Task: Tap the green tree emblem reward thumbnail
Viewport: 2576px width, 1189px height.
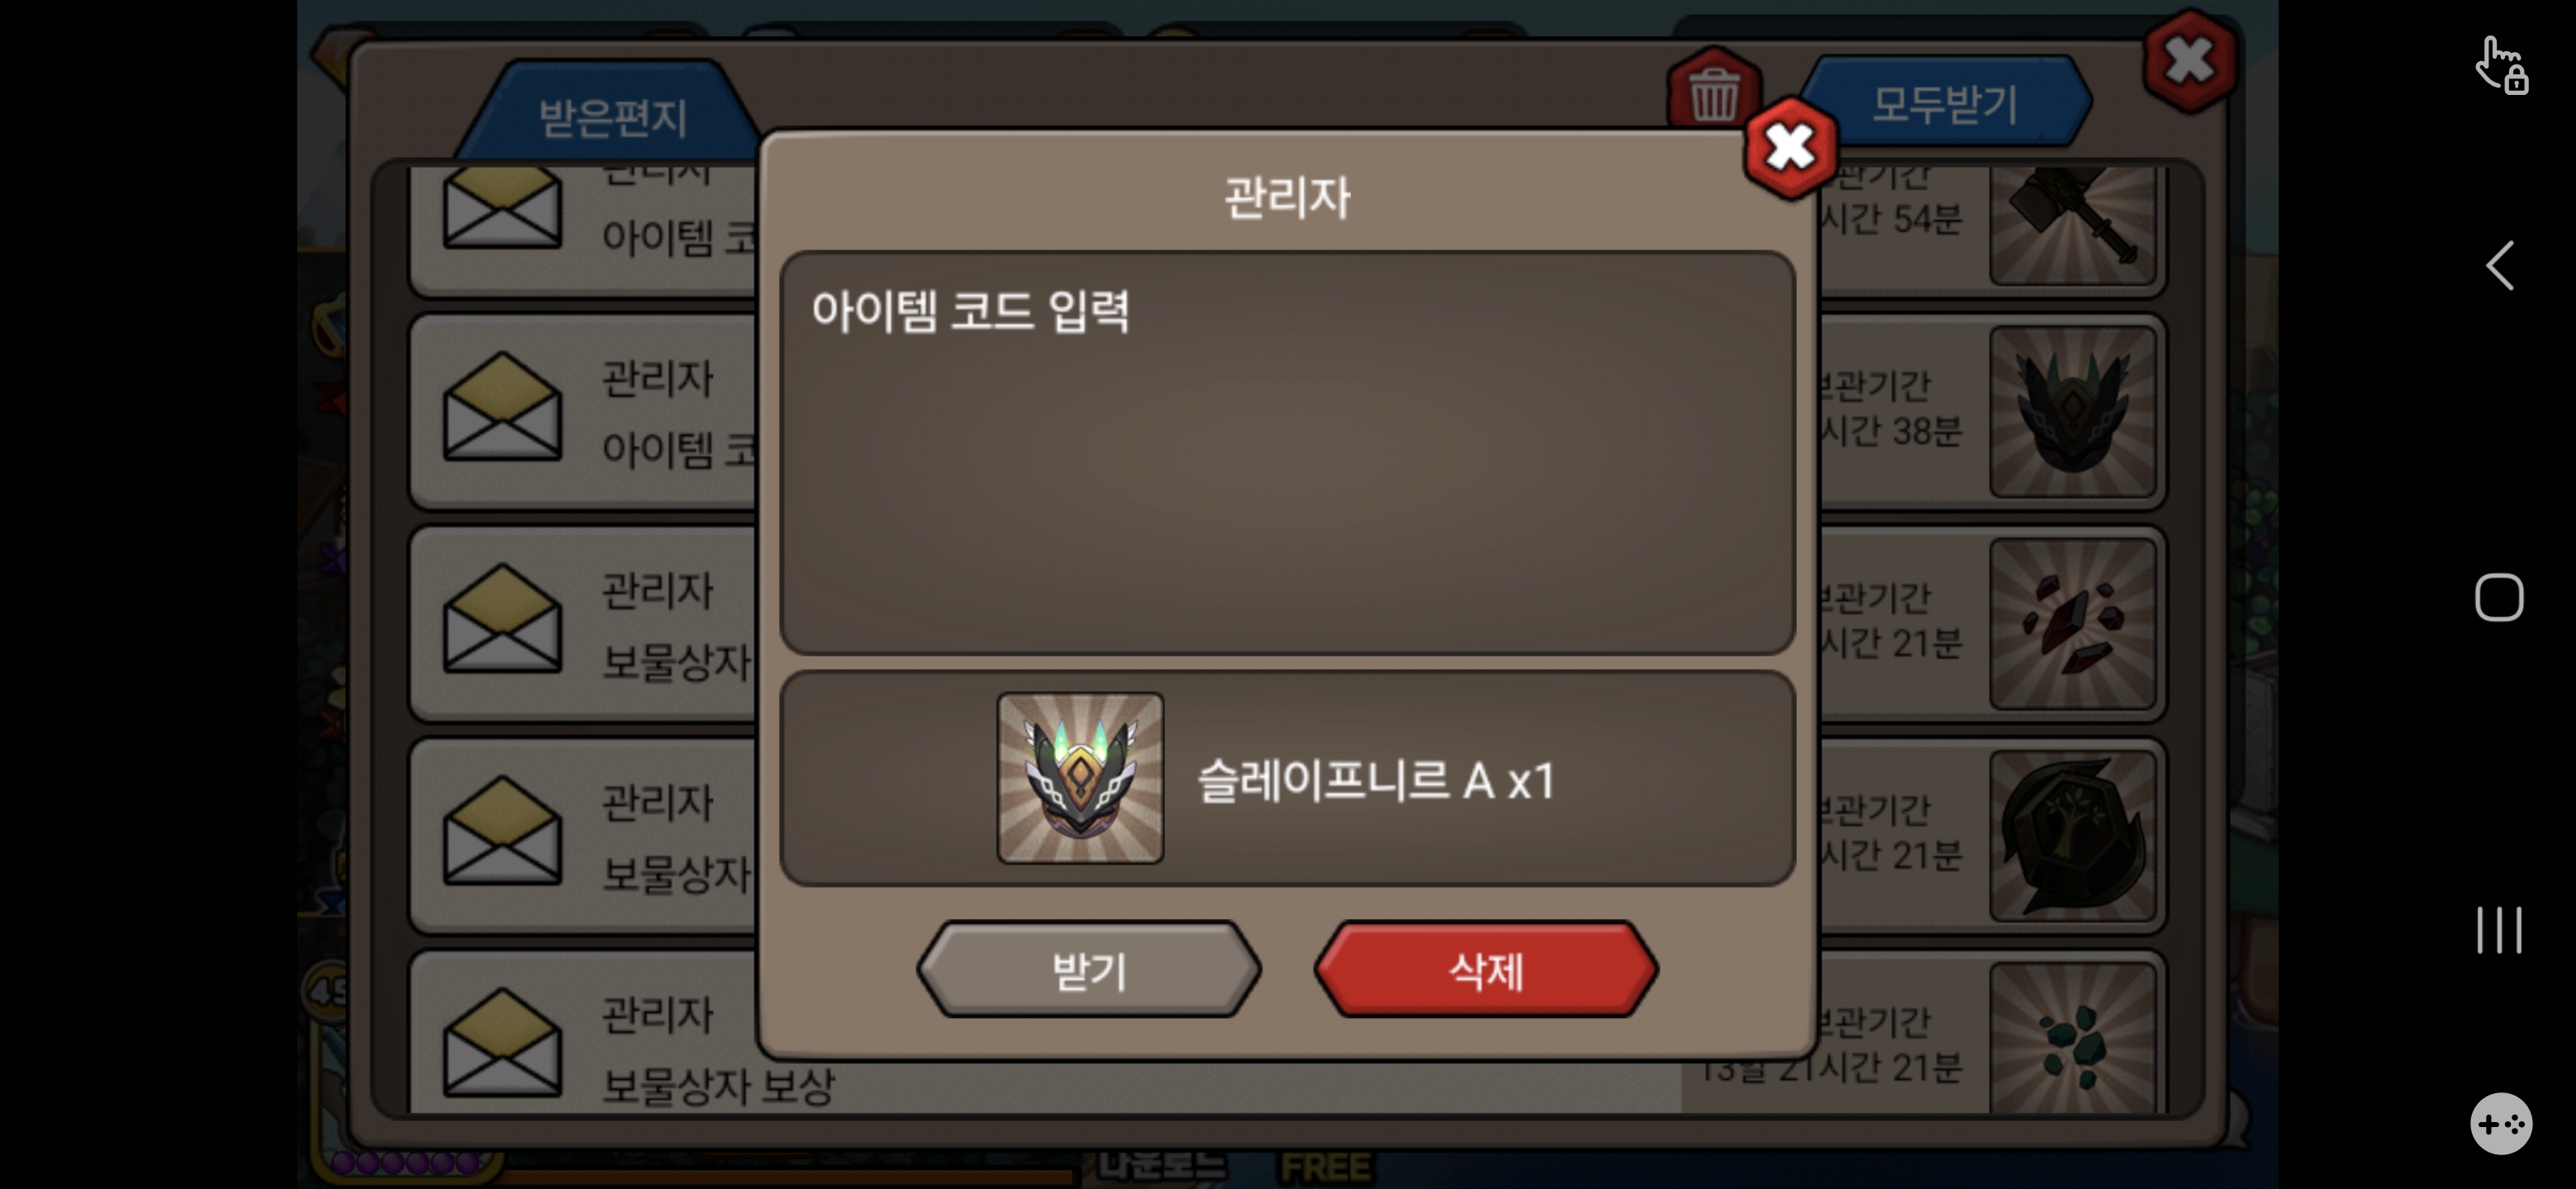Action: (x=2072, y=835)
